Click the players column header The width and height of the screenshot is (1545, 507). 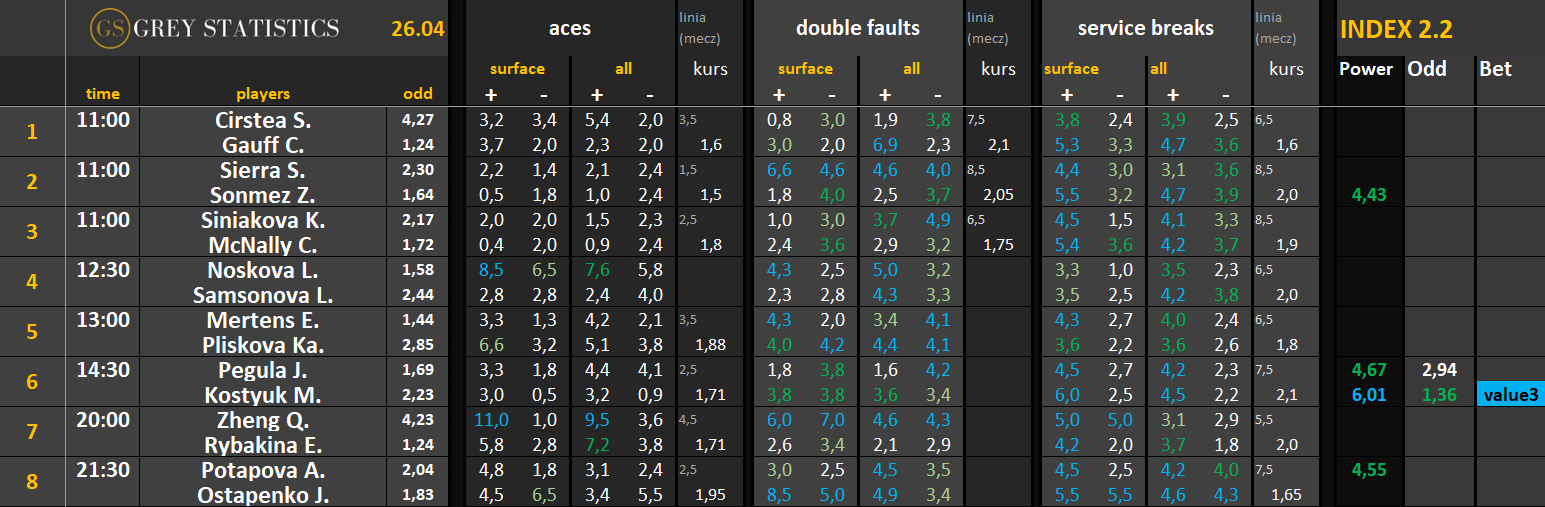coord(263,94)
